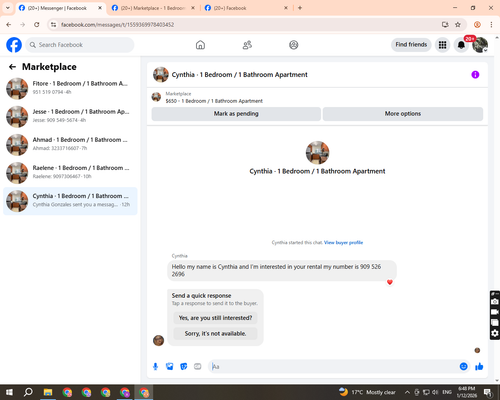This screenshot has height=400, width=500.
Task: Open Raelene's conversation
Action: pos(70,173)
